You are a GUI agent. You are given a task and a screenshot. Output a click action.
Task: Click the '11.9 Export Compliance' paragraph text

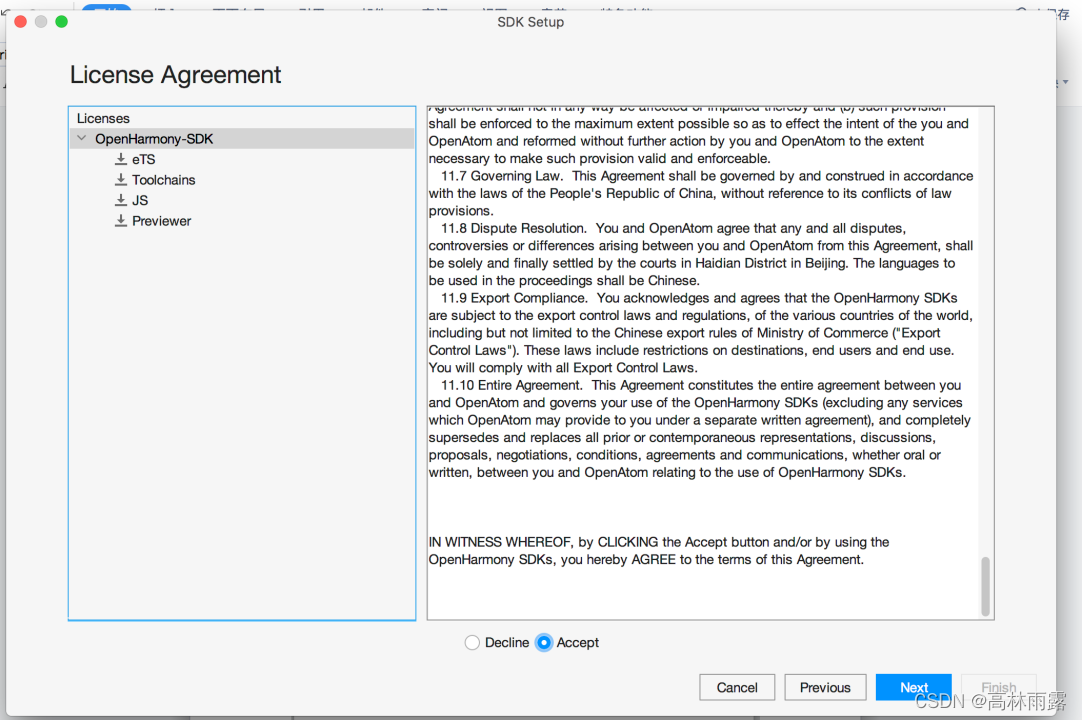point(700,333)
